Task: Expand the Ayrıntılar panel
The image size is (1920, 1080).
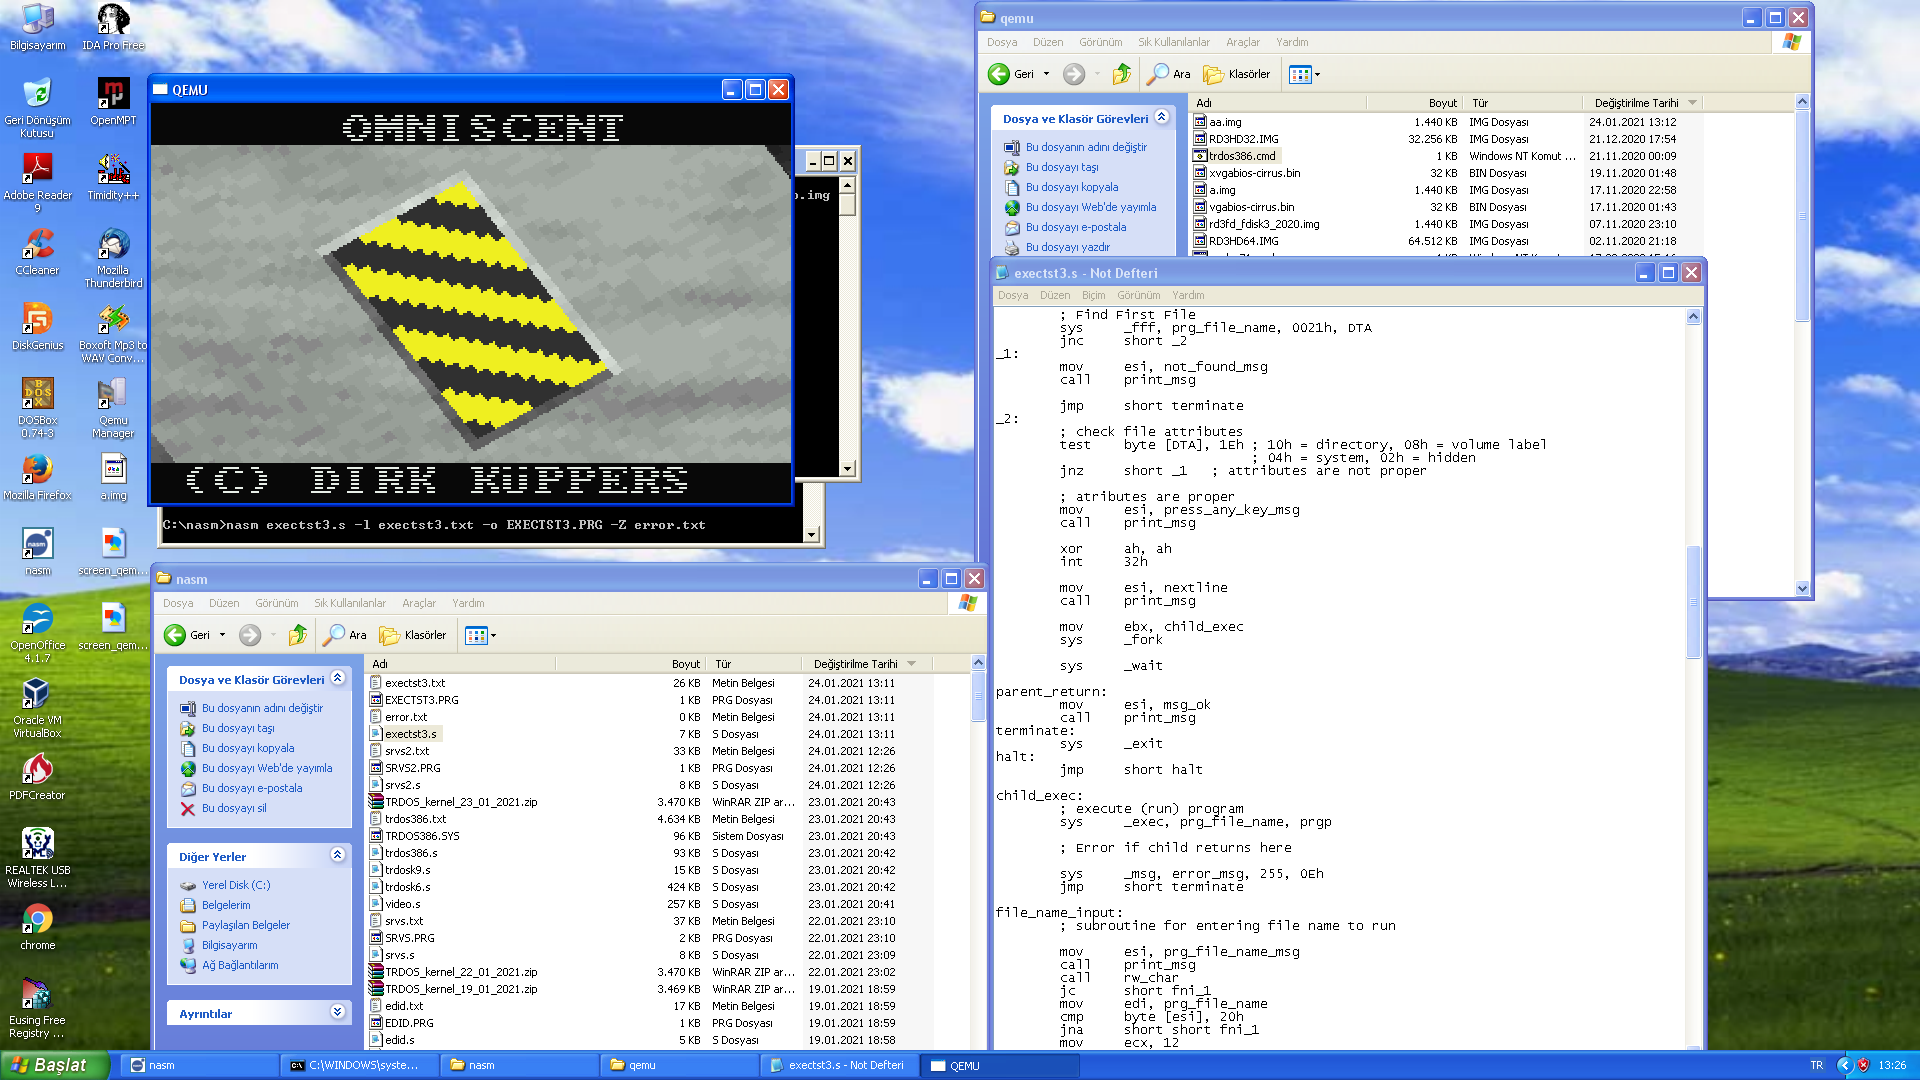Action: (x=338, y=1012)
